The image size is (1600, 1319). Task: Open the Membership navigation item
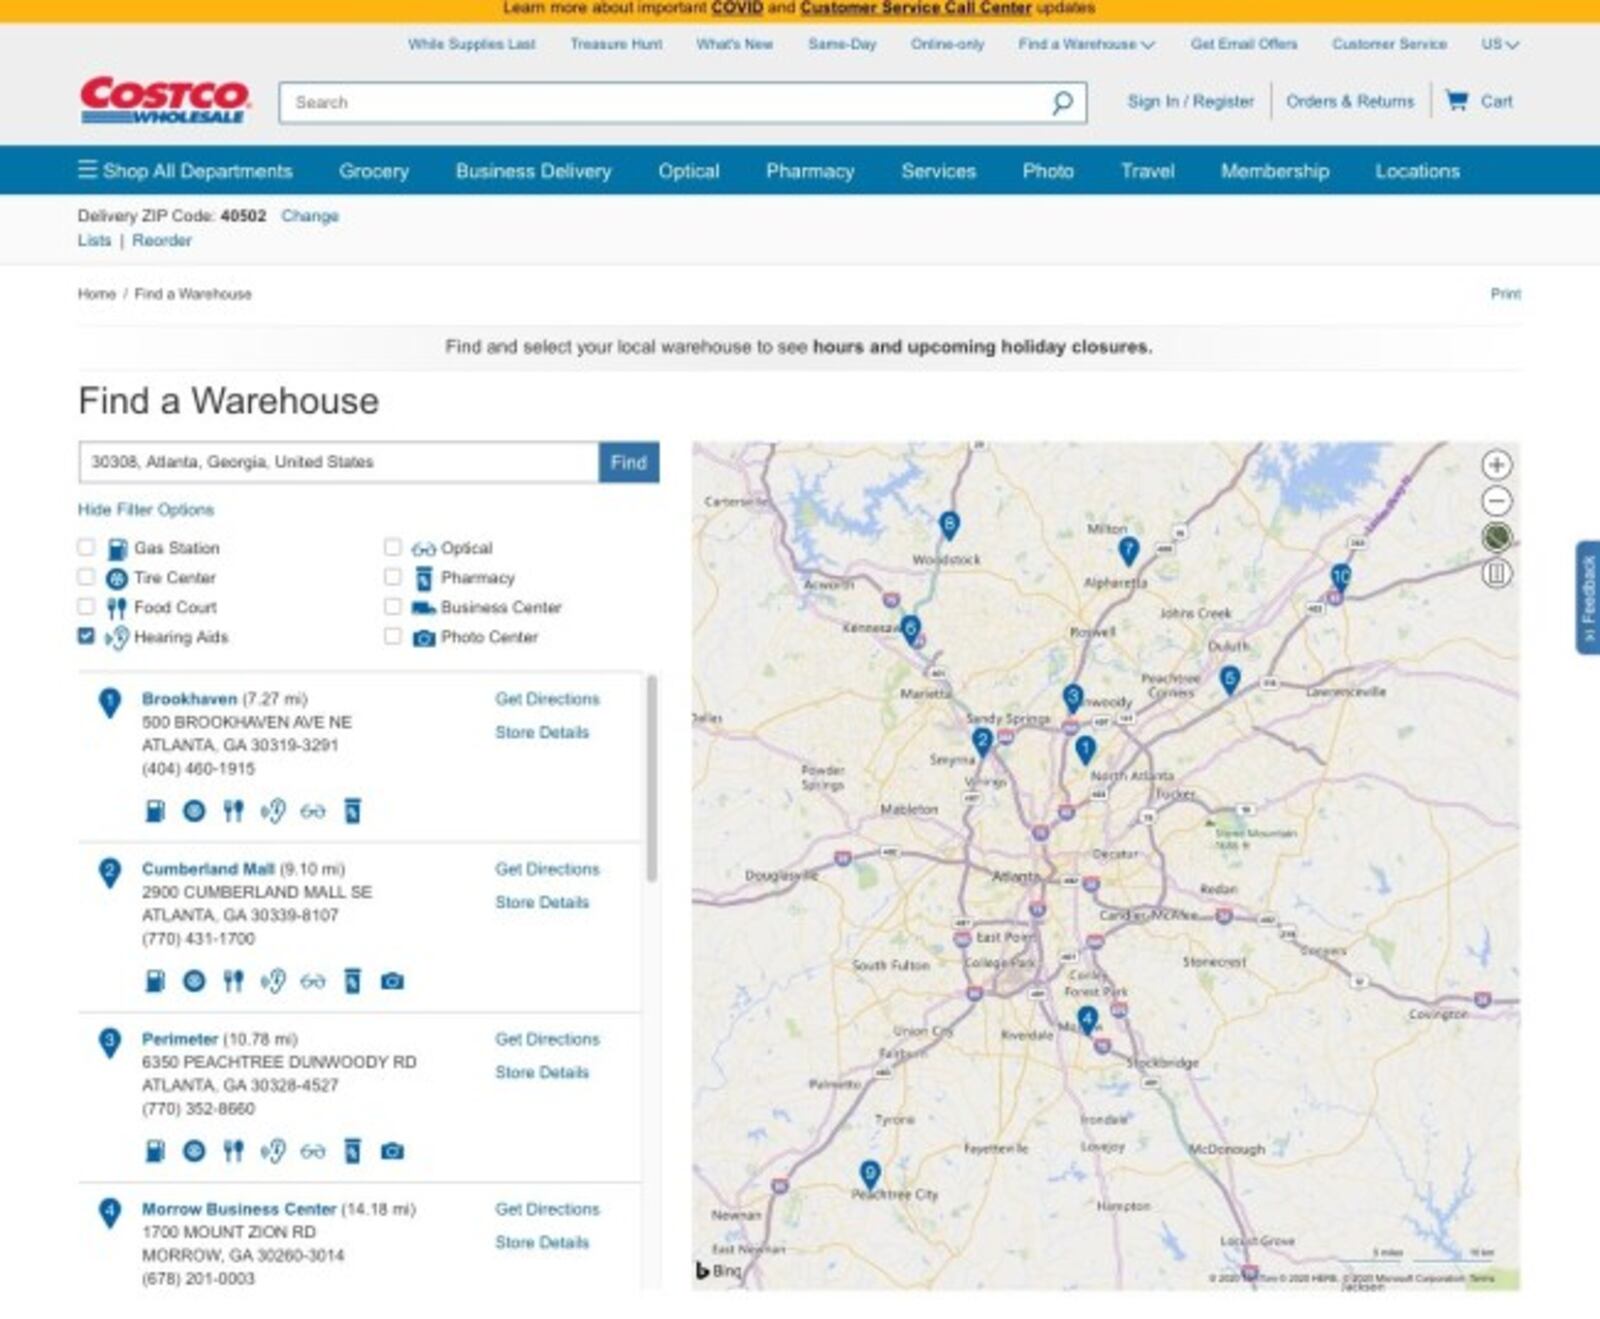pos(1275,171)
